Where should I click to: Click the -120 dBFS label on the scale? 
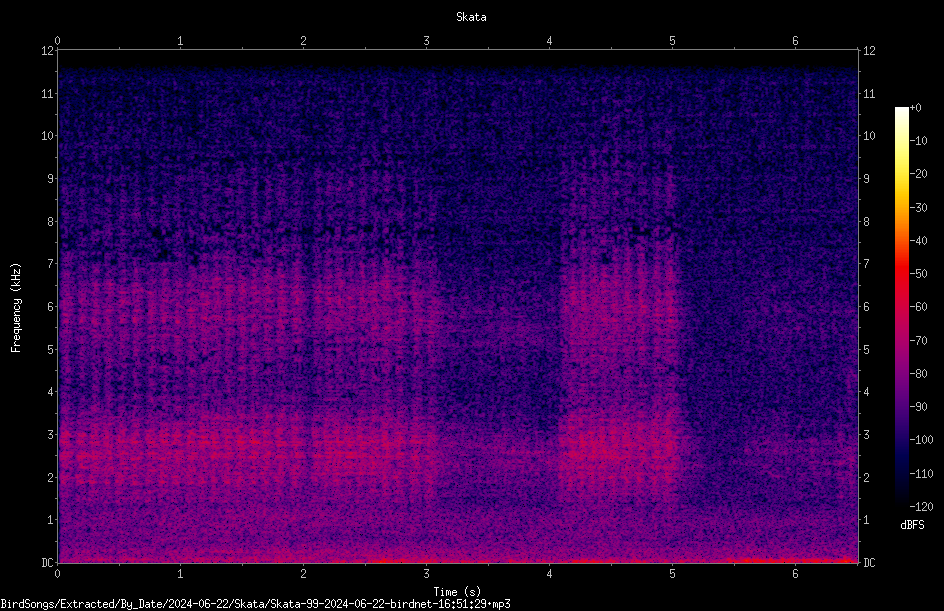tap(921, 507)
